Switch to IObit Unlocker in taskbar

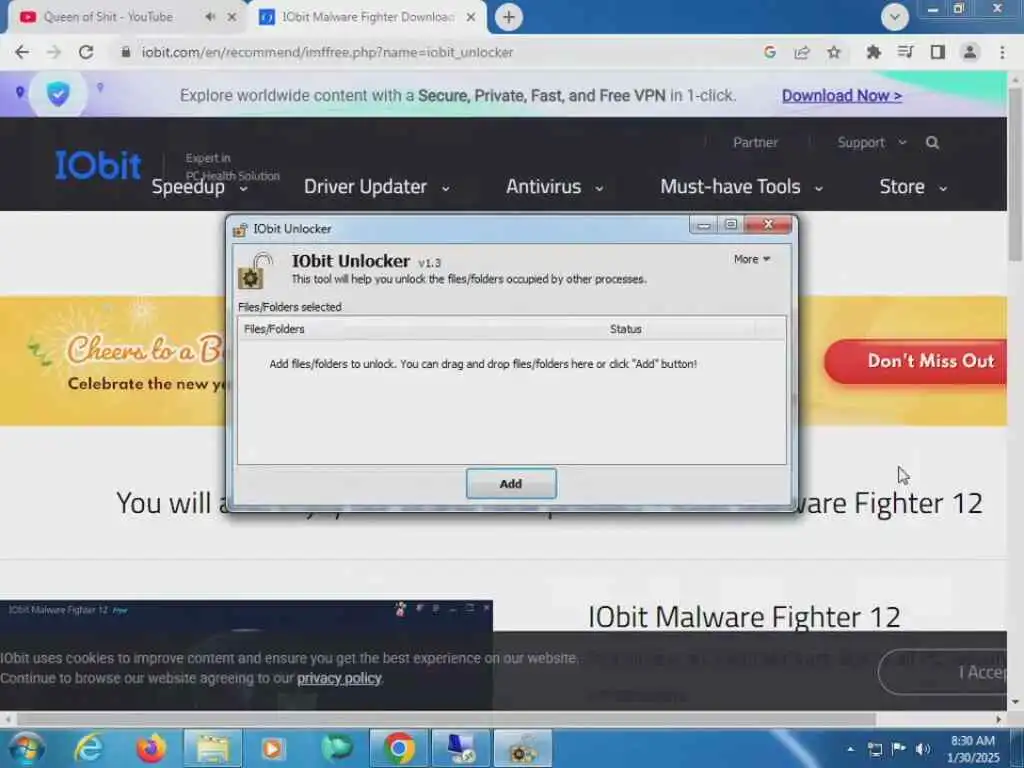tap(523, 748)
